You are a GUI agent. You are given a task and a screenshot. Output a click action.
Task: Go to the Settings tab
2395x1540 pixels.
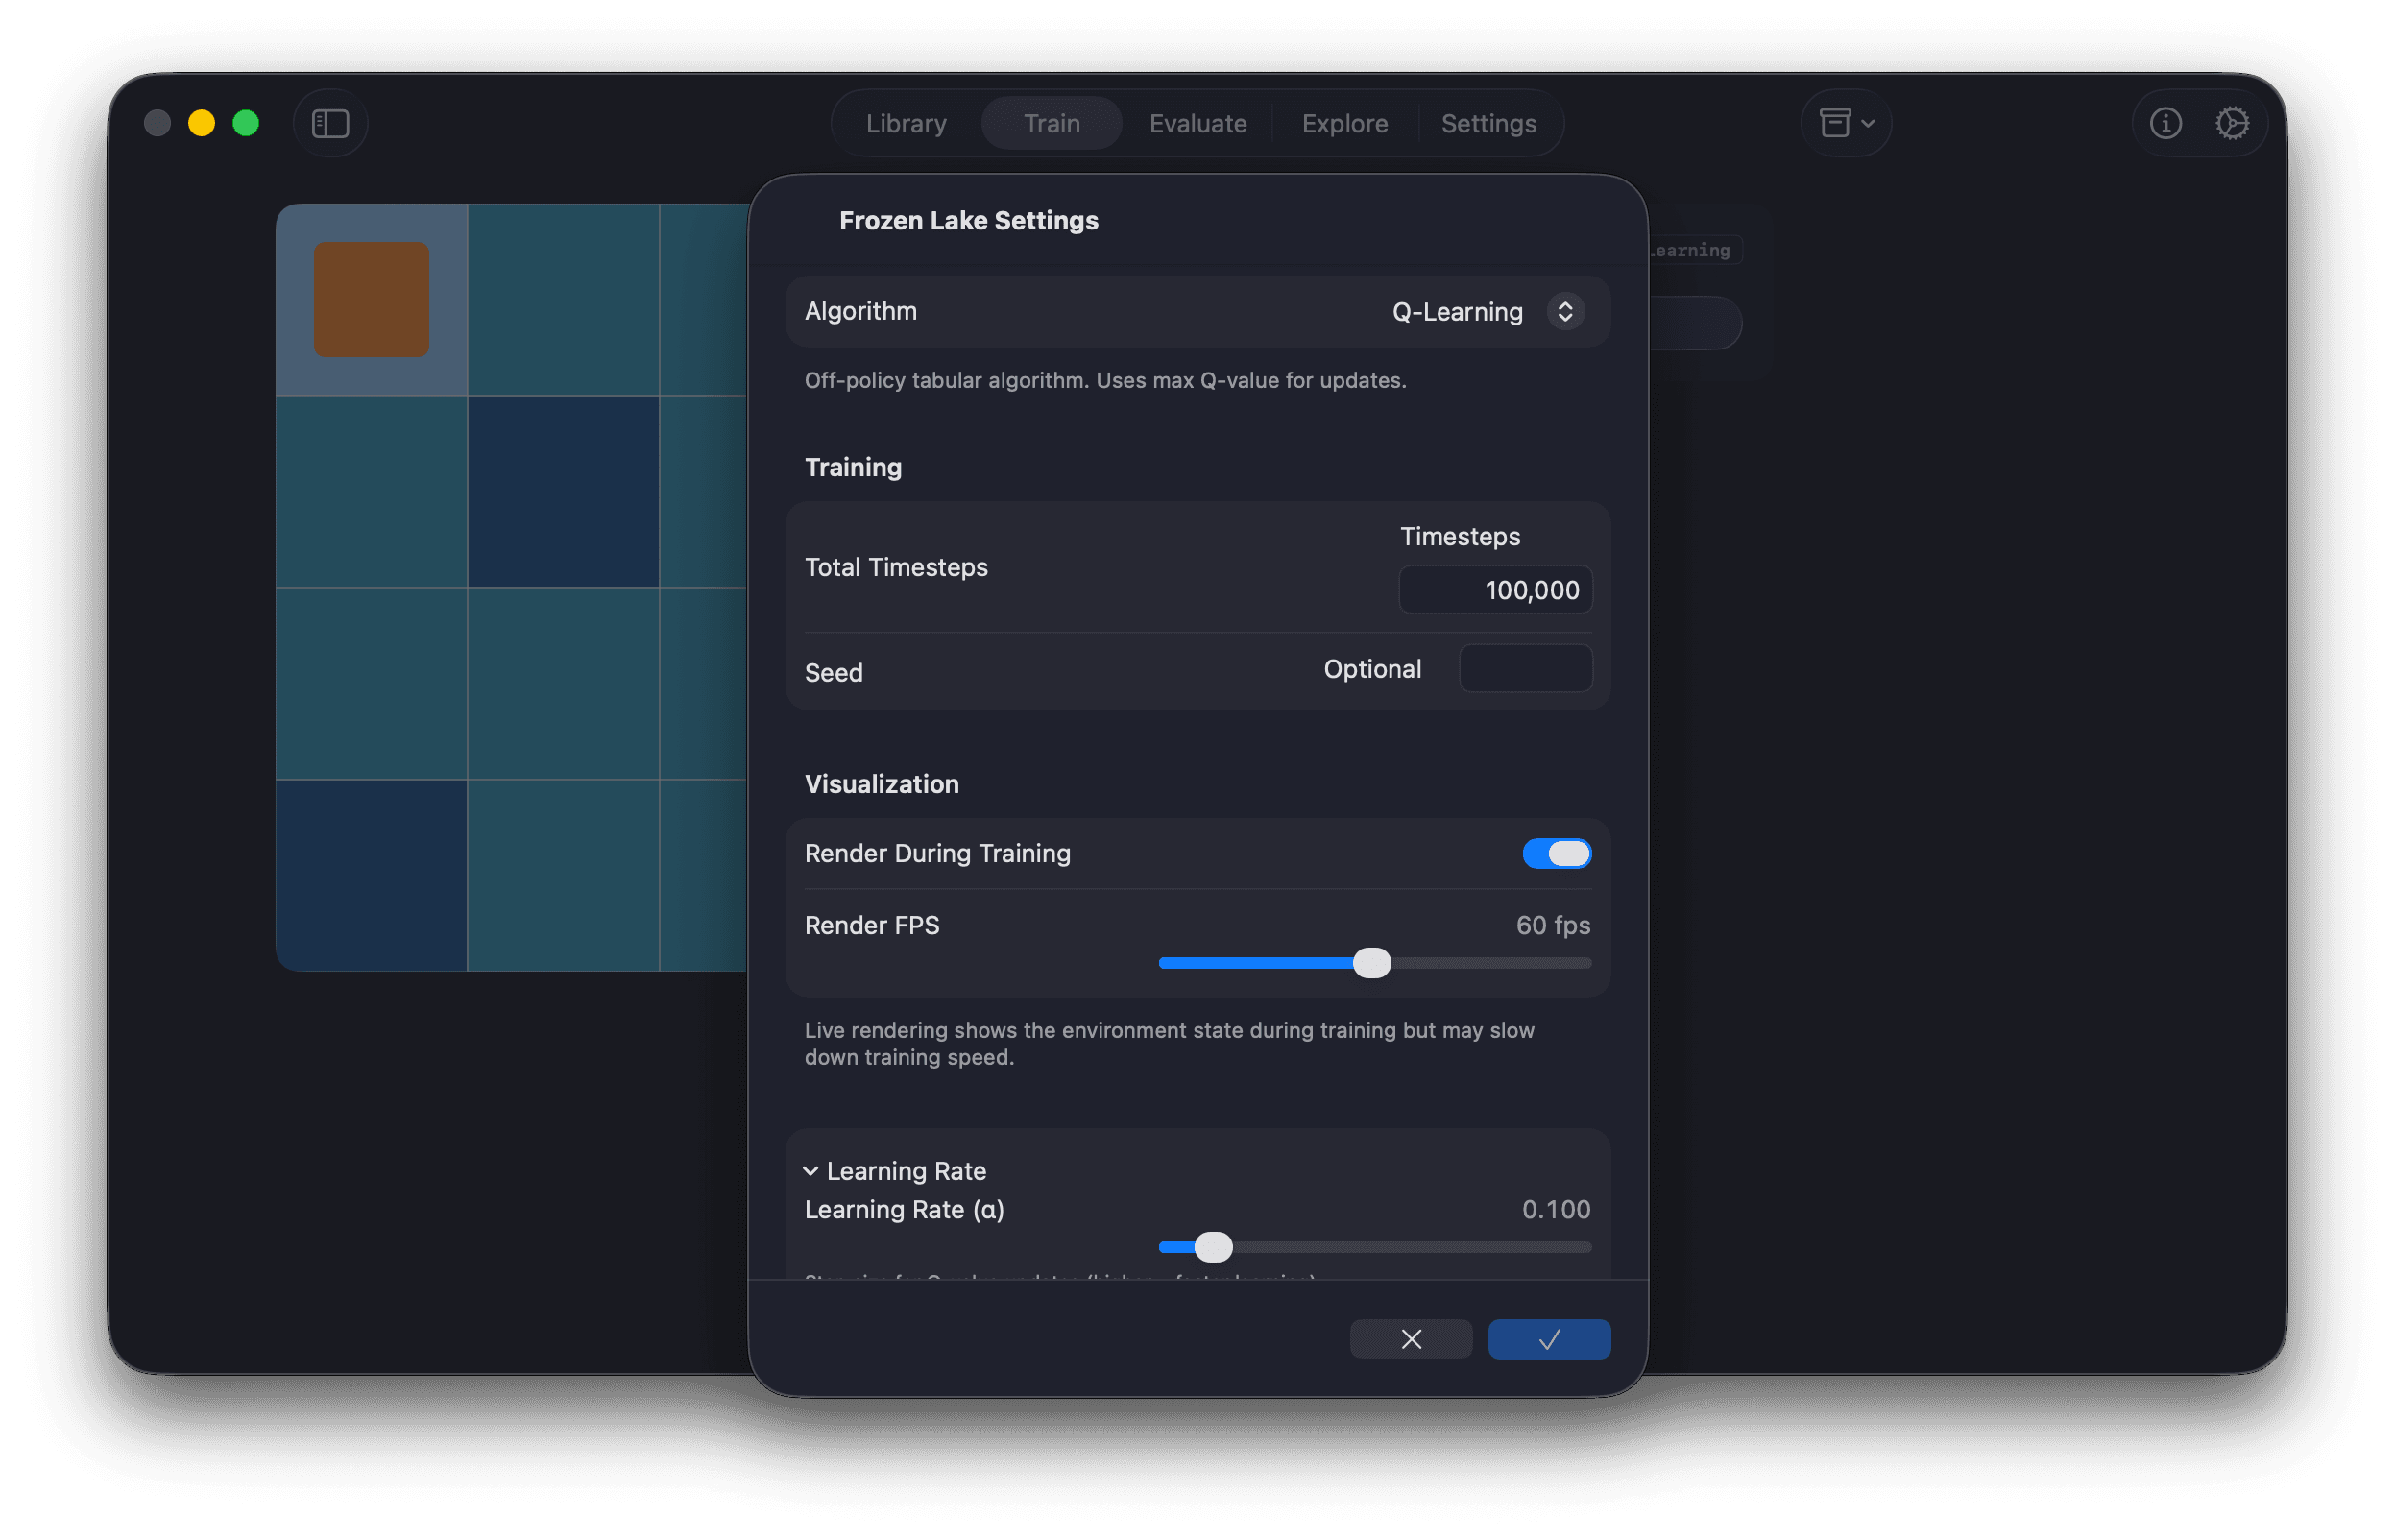[1488, 123]
